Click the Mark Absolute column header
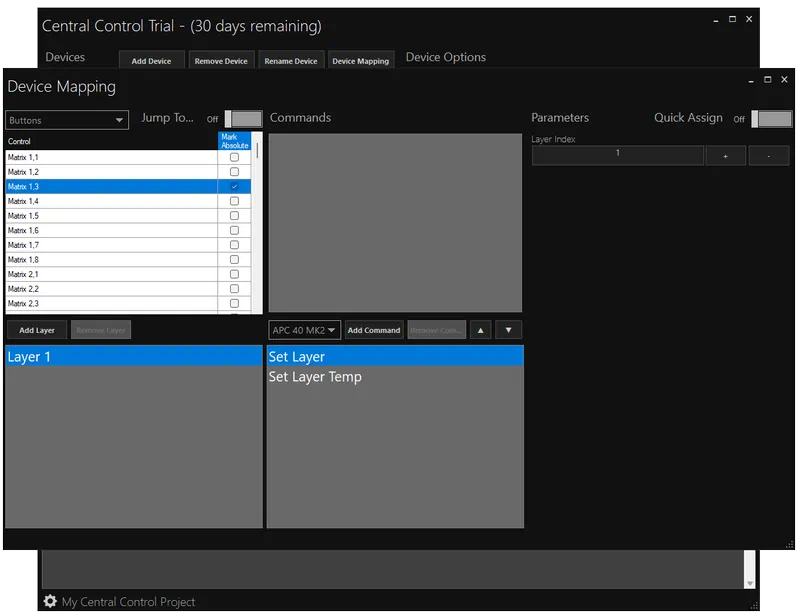 (235, 141)
